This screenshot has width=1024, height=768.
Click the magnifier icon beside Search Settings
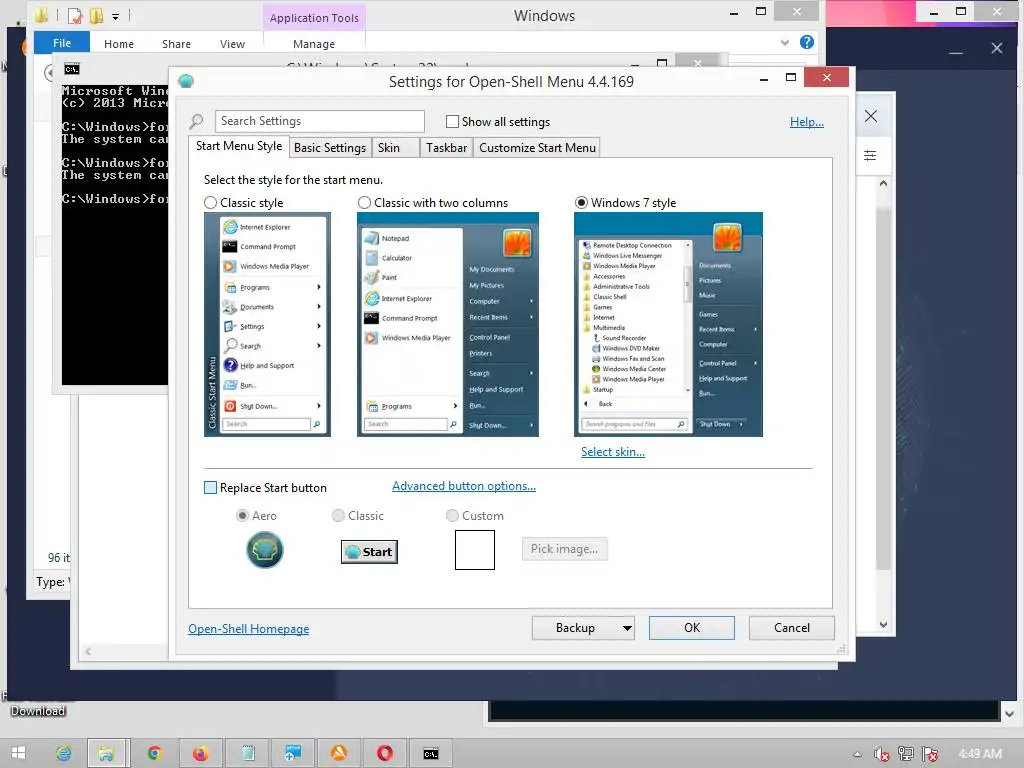[x=196, y=121]
